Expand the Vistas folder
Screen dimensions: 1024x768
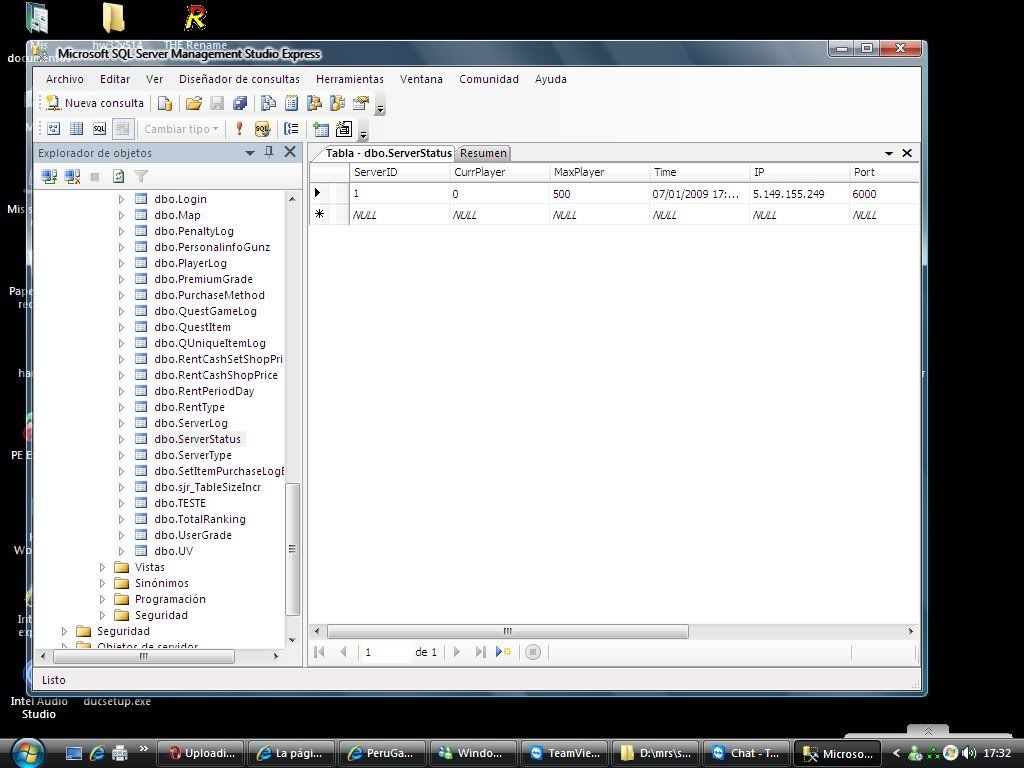(x=102, y=567)
